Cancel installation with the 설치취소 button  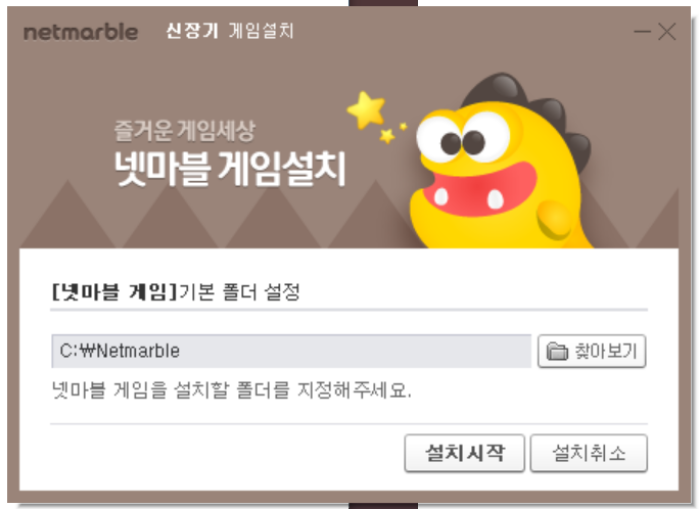pyautogui.click(x=589, y=453)
